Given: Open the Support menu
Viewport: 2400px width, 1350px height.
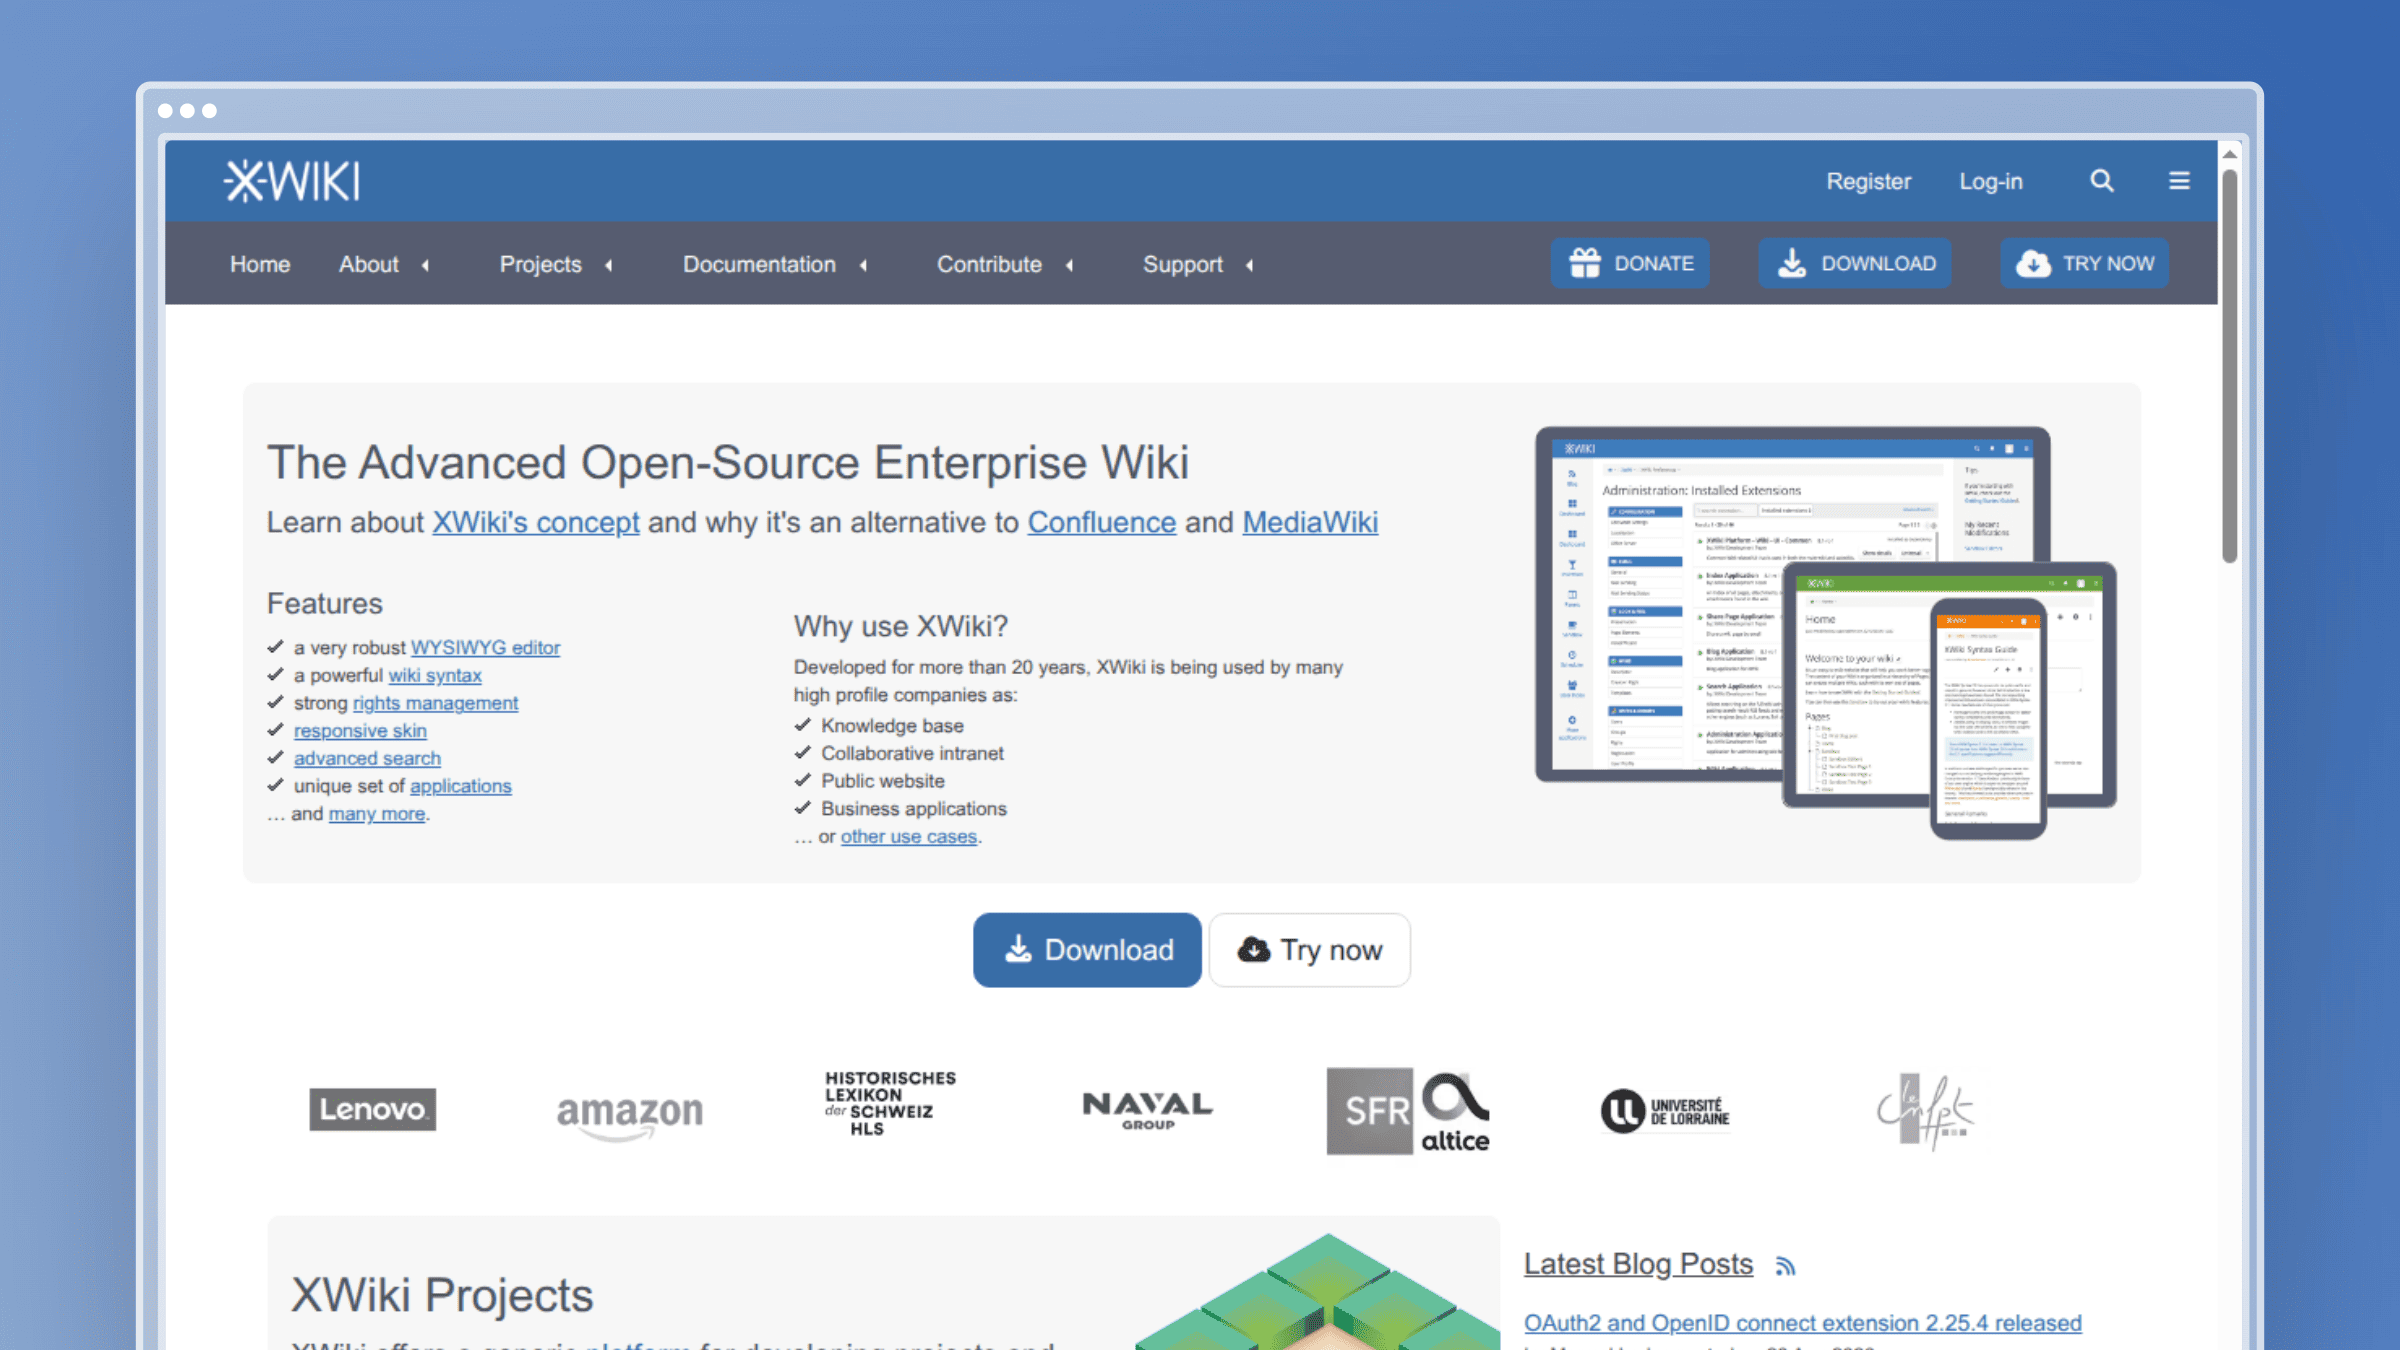Looking at the screenshot, I should (x=1183, y=265).
